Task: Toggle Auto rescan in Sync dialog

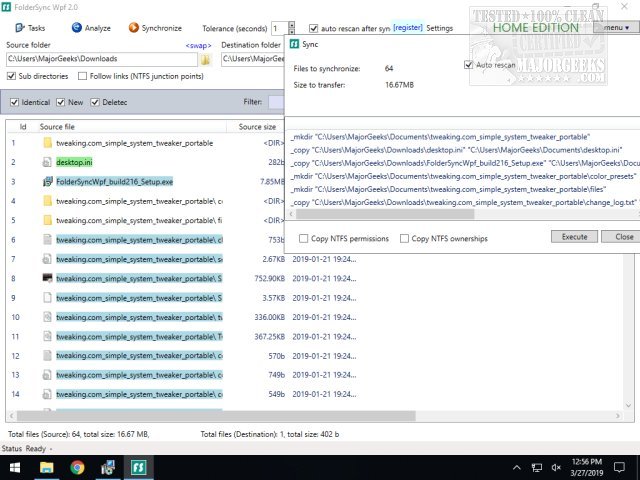Action: pos(469,65)
